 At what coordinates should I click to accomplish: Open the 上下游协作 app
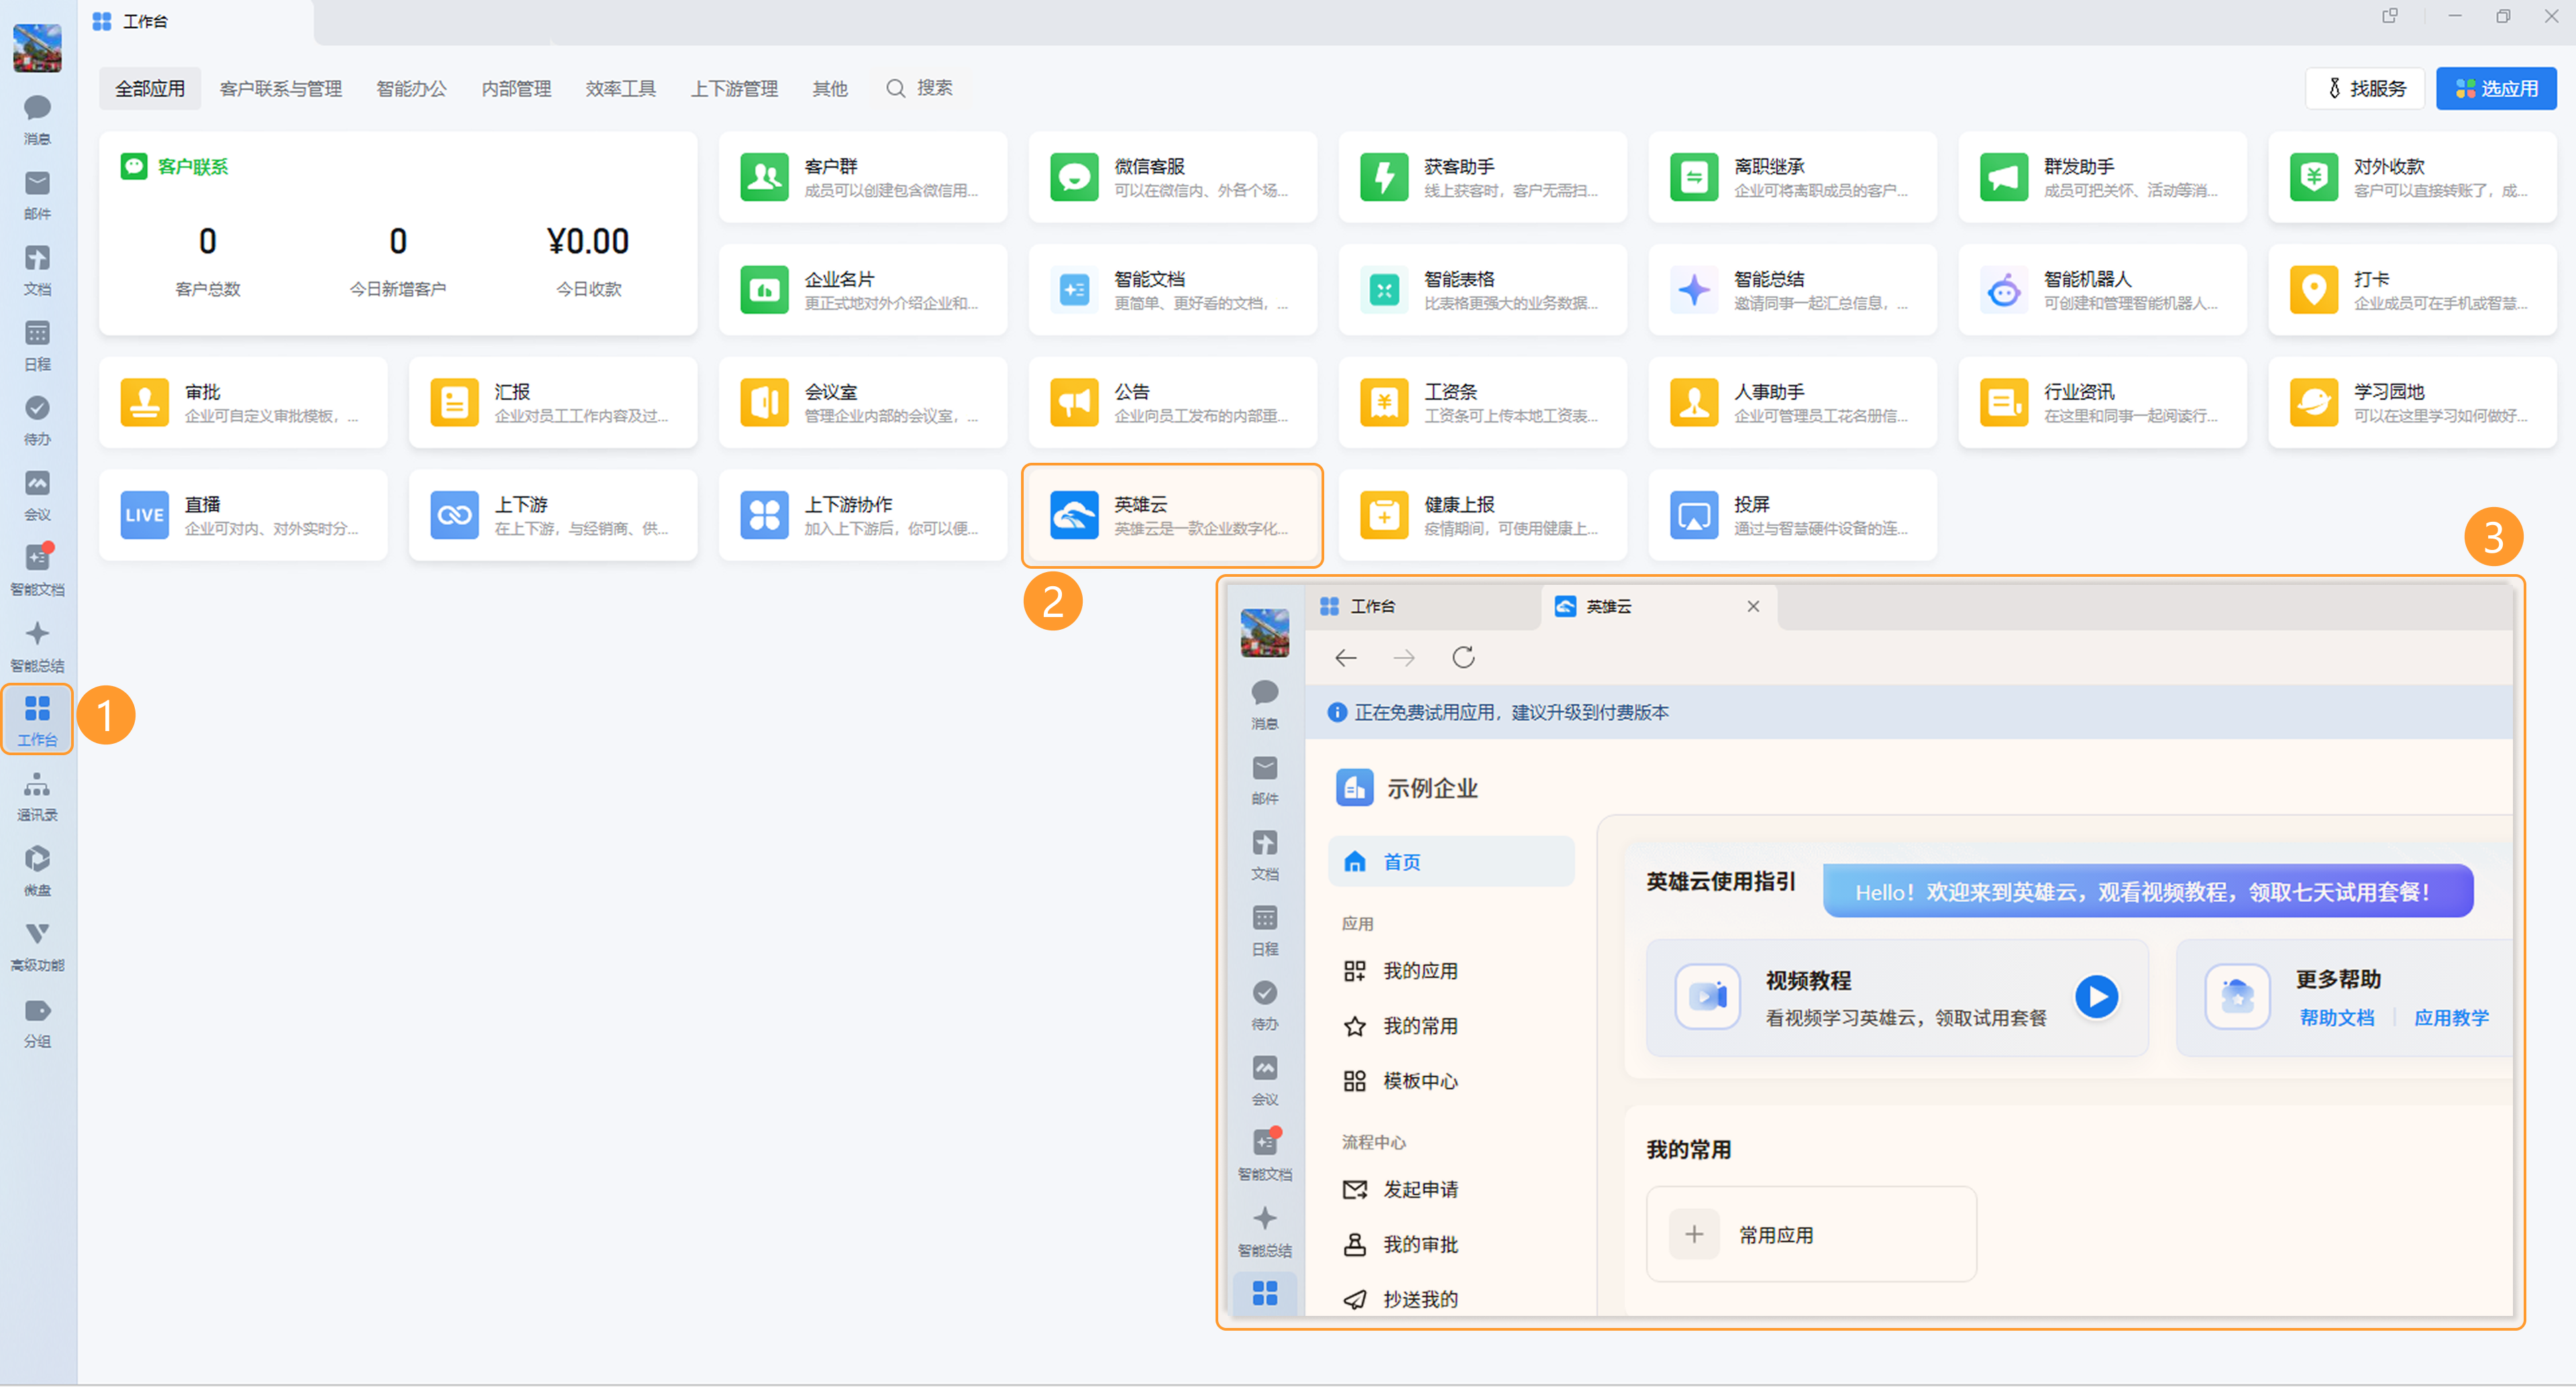point(862,516)
